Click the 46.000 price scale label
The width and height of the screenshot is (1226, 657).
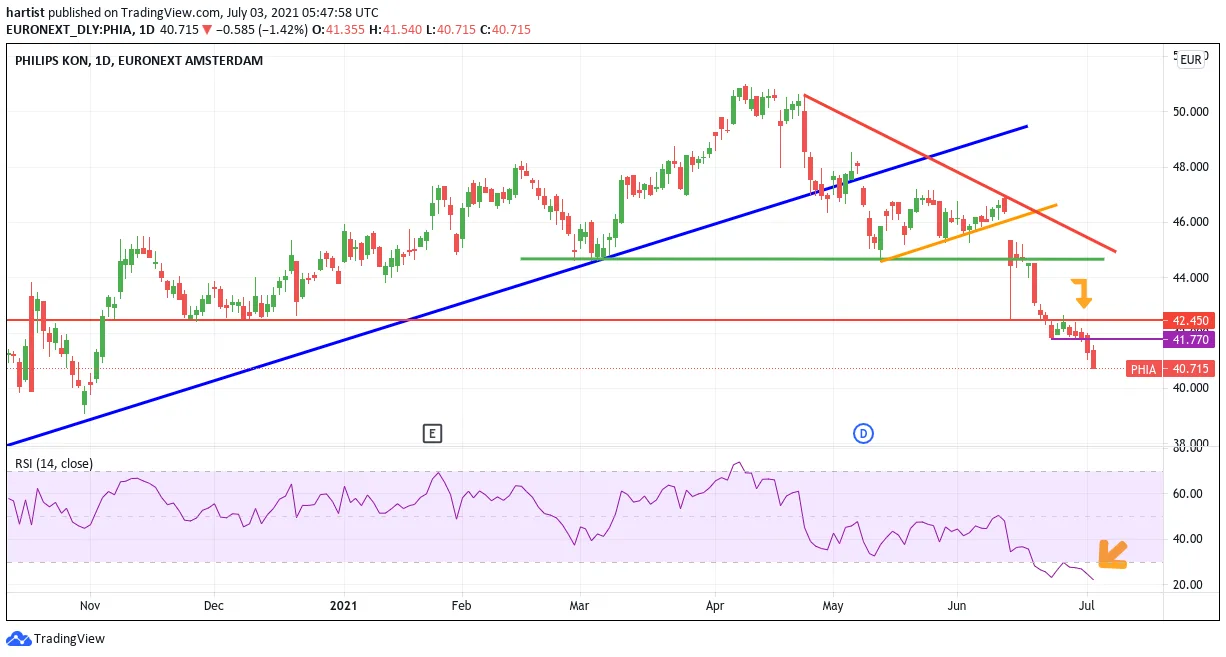[1190, 222]
